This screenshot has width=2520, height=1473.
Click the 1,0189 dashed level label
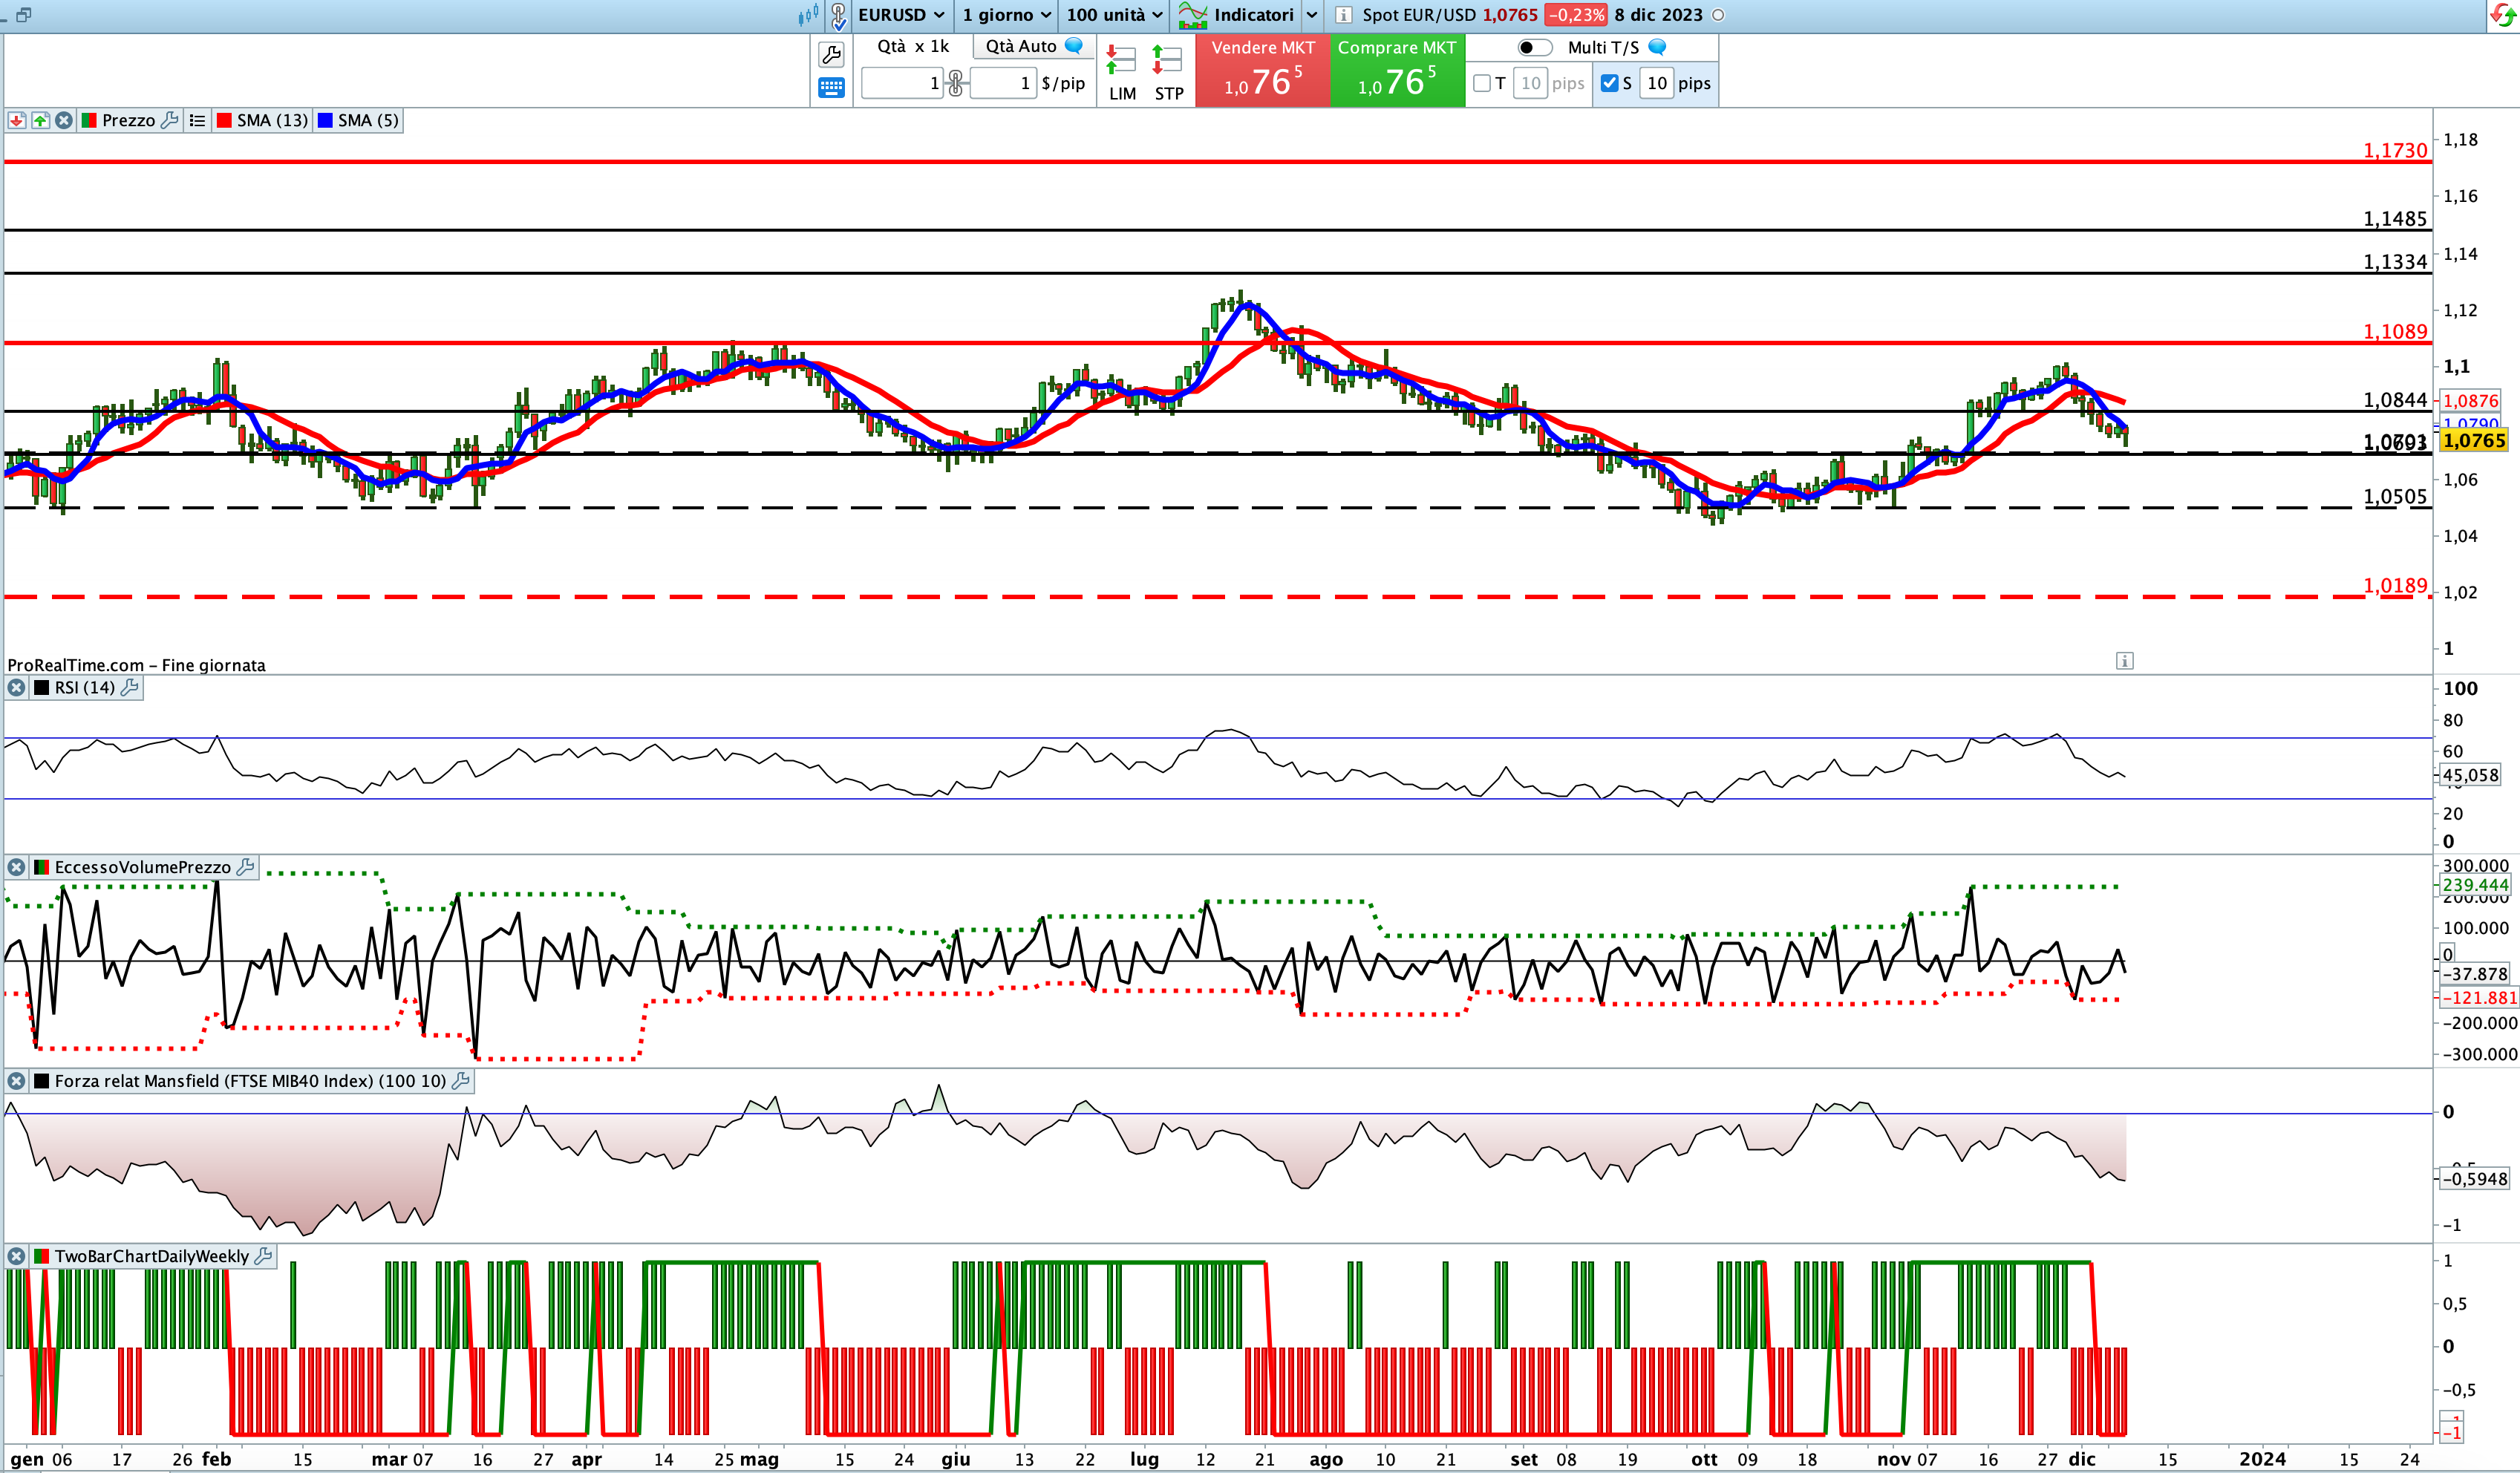2395,585
